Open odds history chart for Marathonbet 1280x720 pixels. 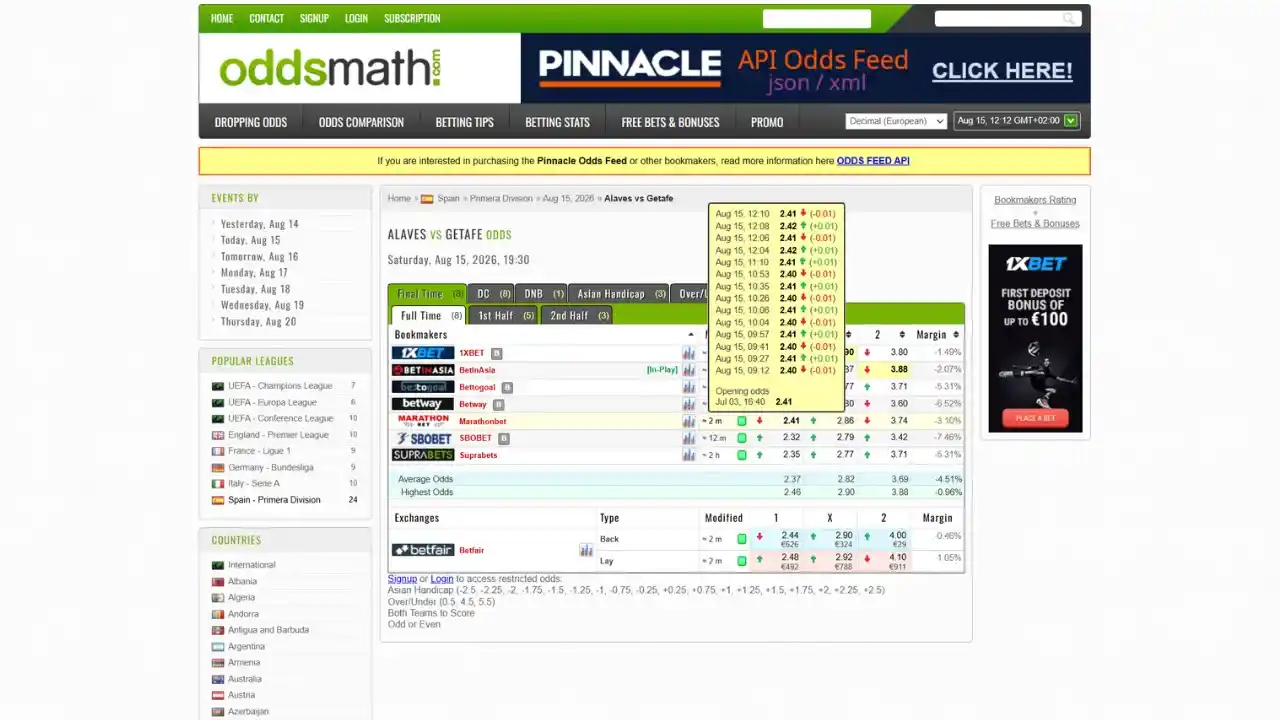click(x=688, y=421)
